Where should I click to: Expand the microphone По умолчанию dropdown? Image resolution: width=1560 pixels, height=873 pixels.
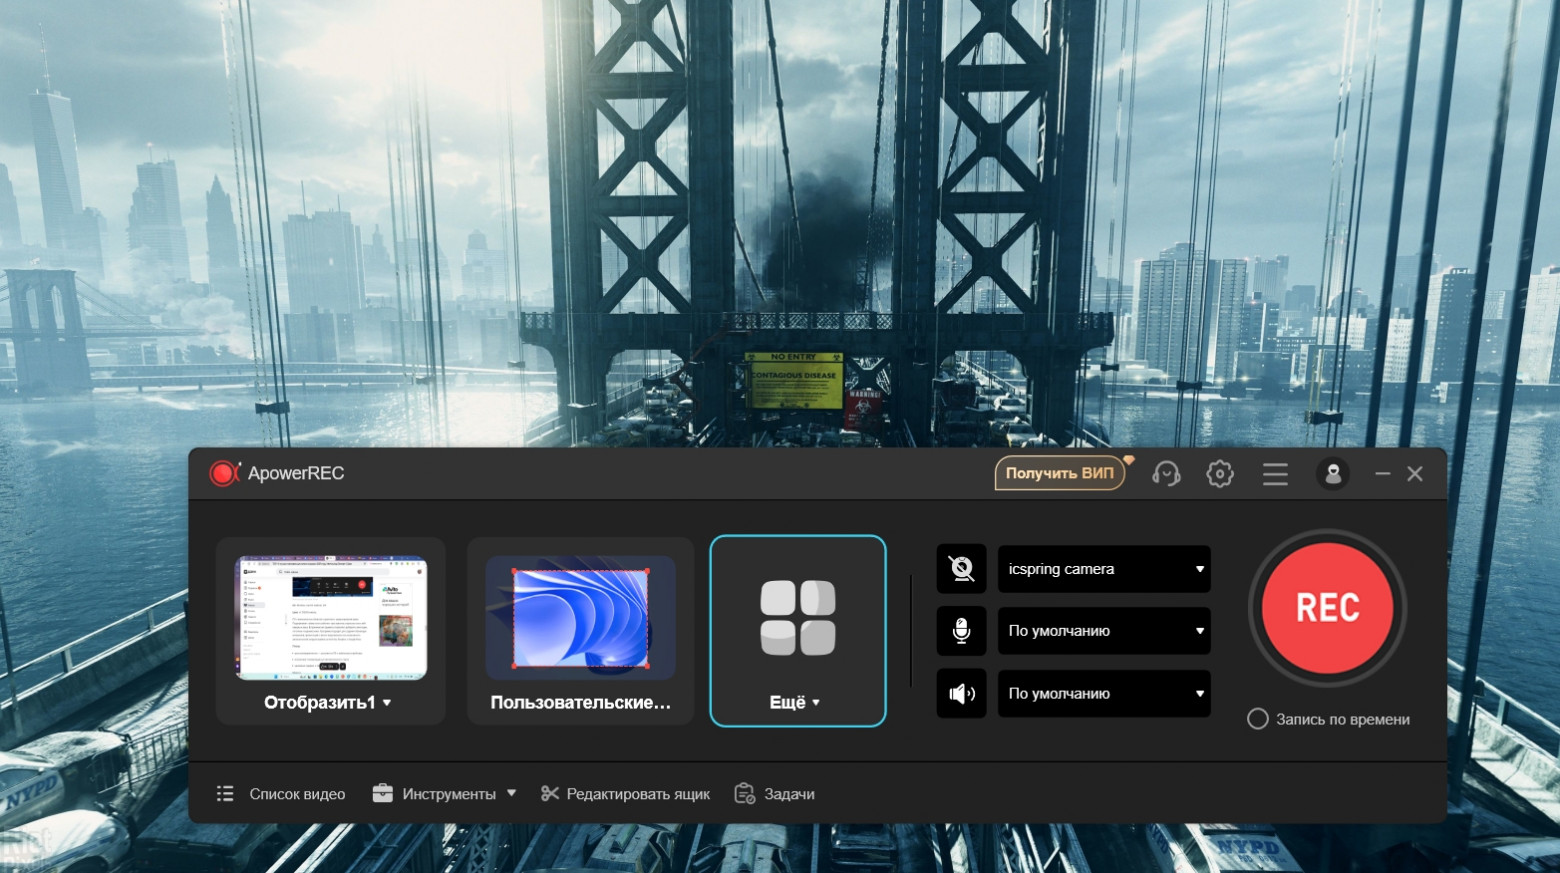click(x=1104, y=631)
